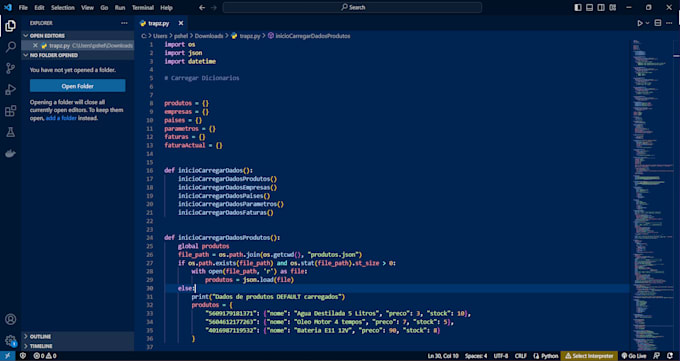Screen dimensions: 680x361
Task: Open the Edit menu
Action: [39, 7]
